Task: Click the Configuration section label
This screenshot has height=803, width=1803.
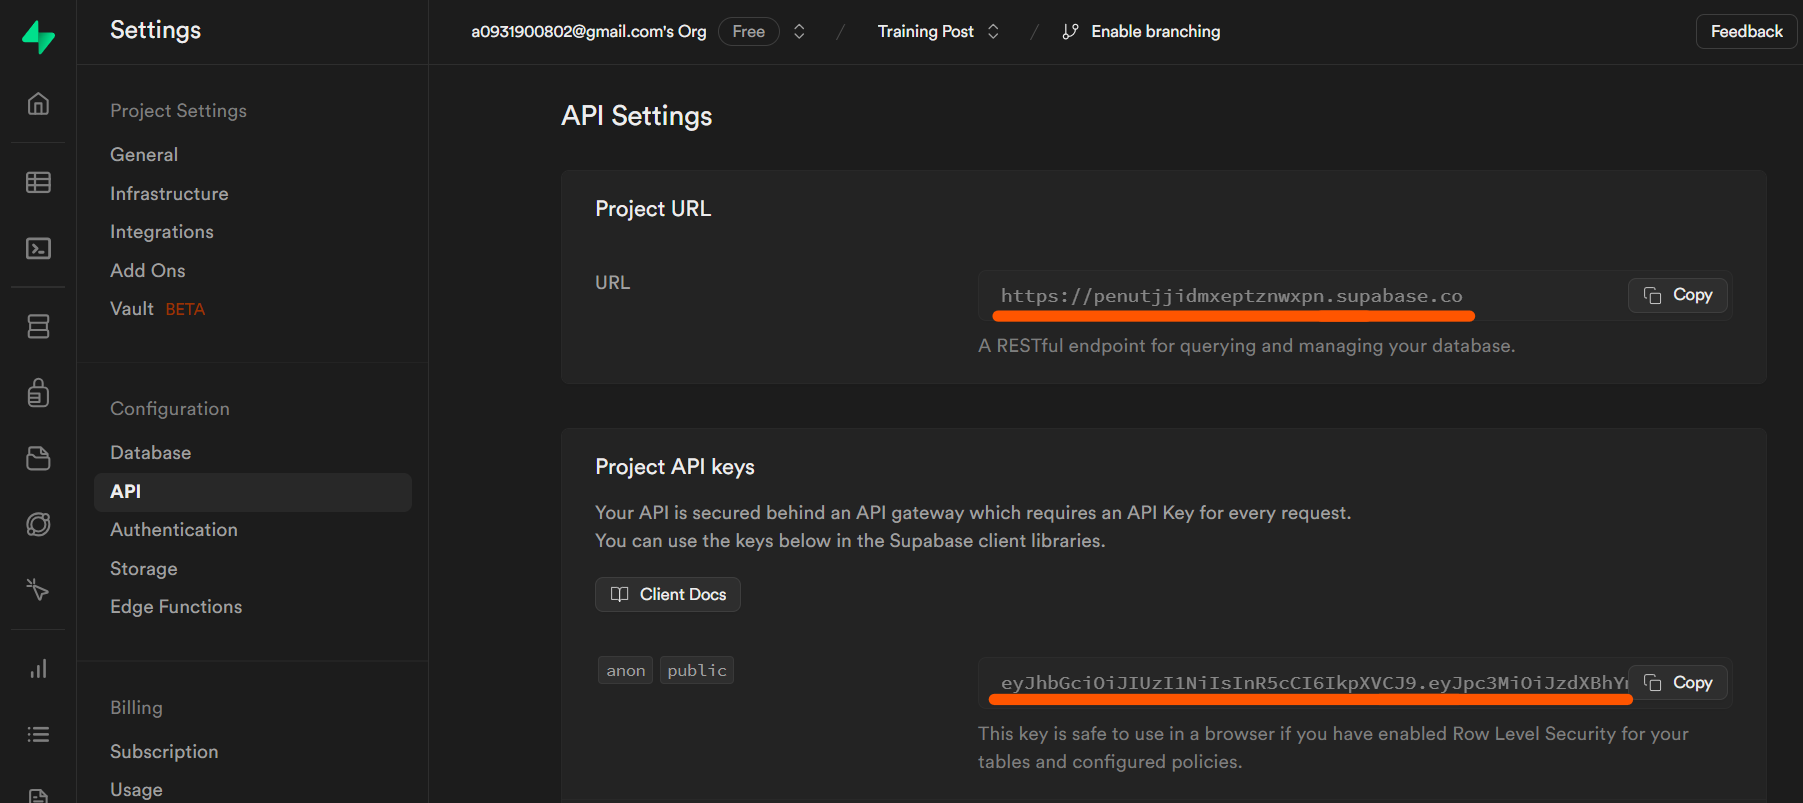Action: point(170,408)
